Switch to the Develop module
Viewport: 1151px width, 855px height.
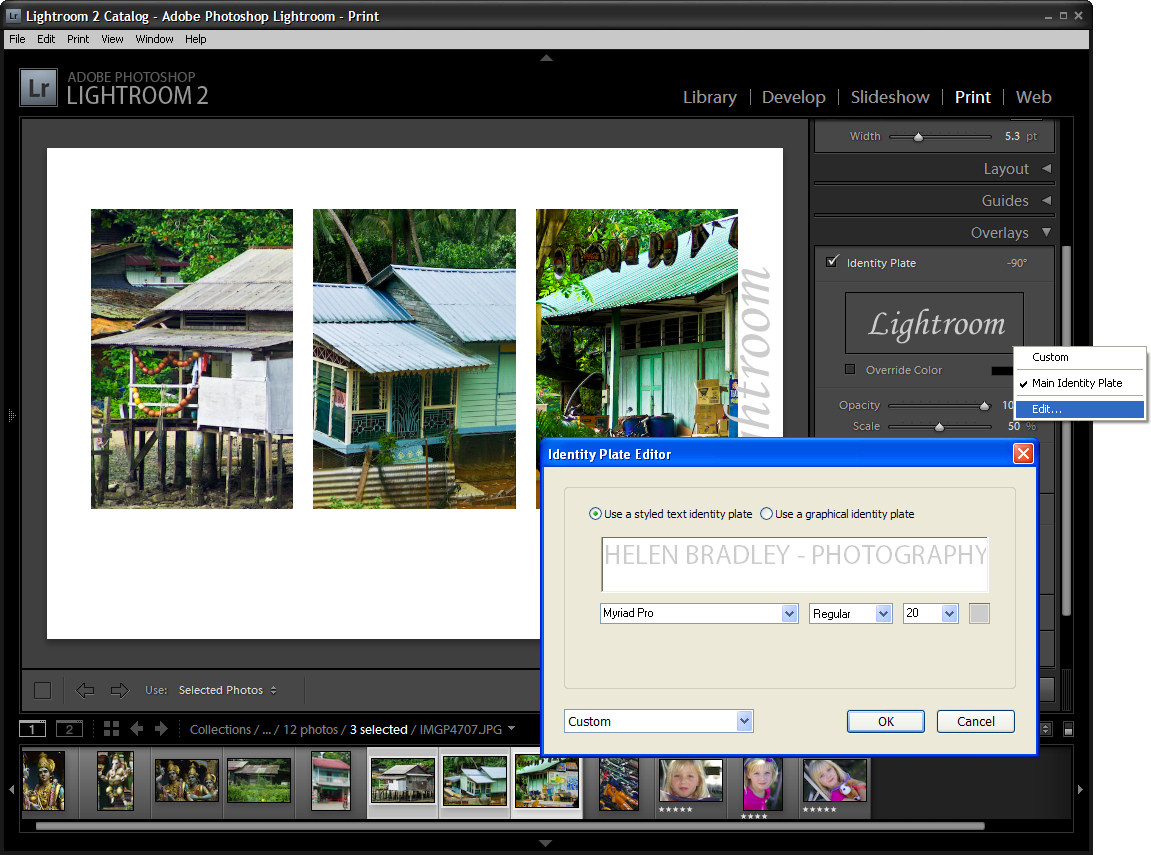(794, 97)
